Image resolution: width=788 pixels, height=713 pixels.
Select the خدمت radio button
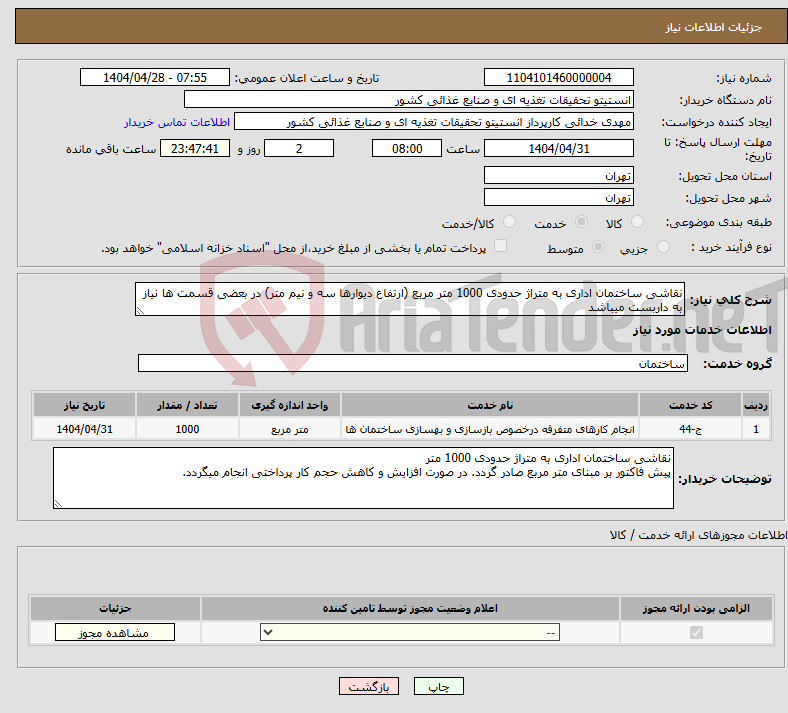[581, 222]
